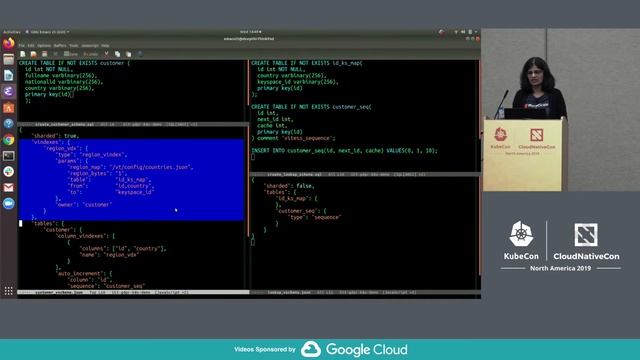Open the File menu in Emacs
The image size is (640, 360).
22,46
